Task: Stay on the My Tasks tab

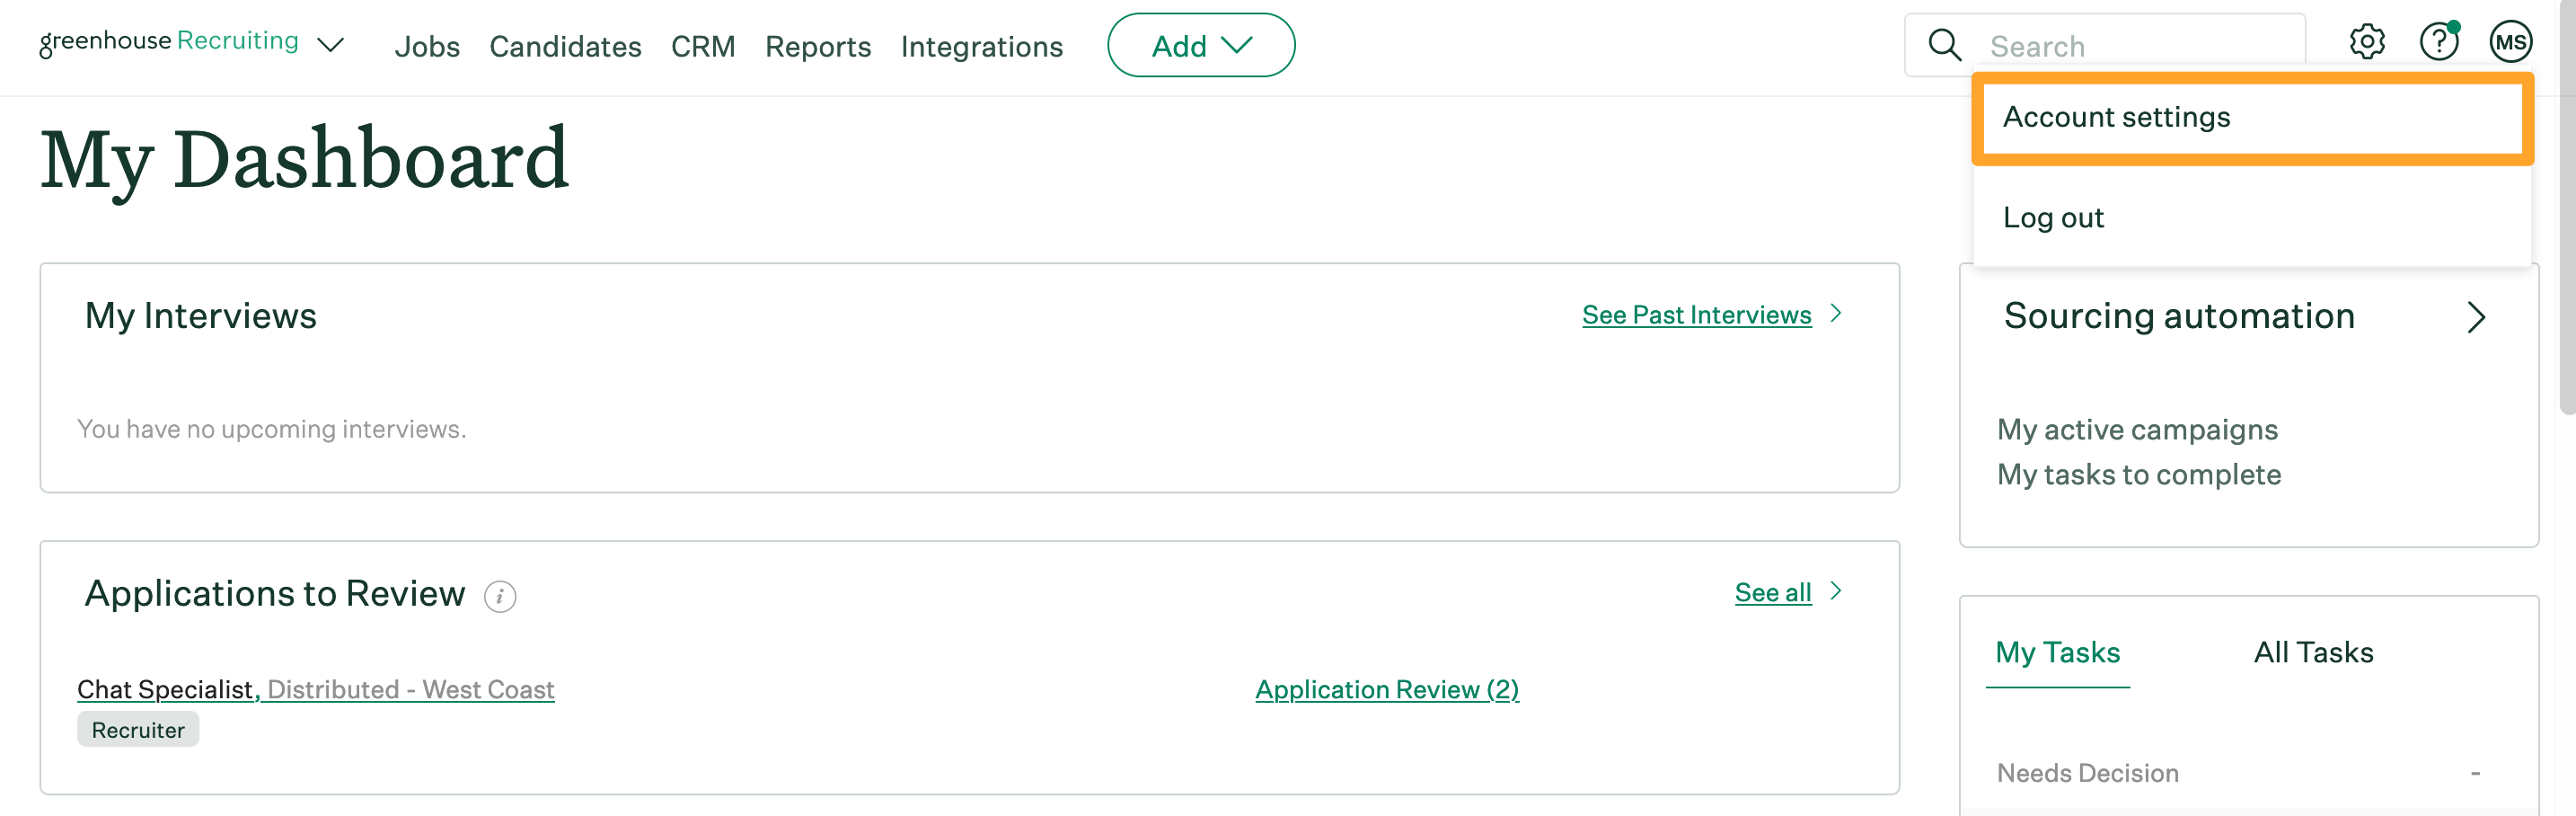Action: [2057, 652]
